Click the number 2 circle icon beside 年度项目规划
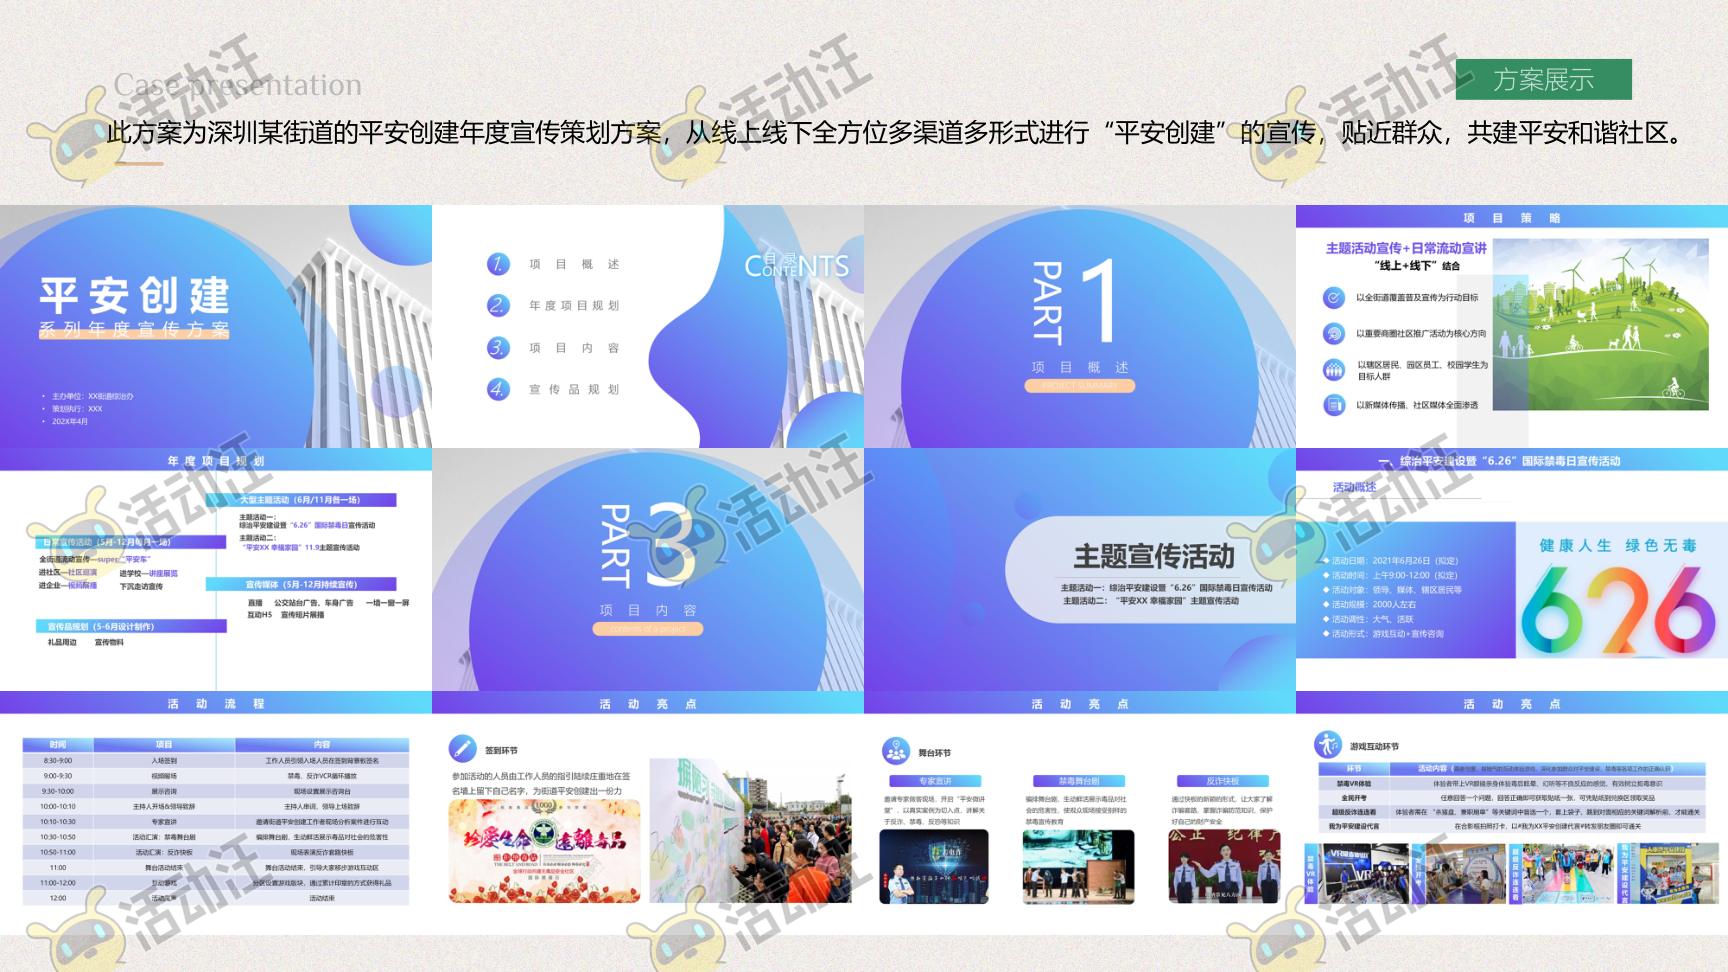 498,305
